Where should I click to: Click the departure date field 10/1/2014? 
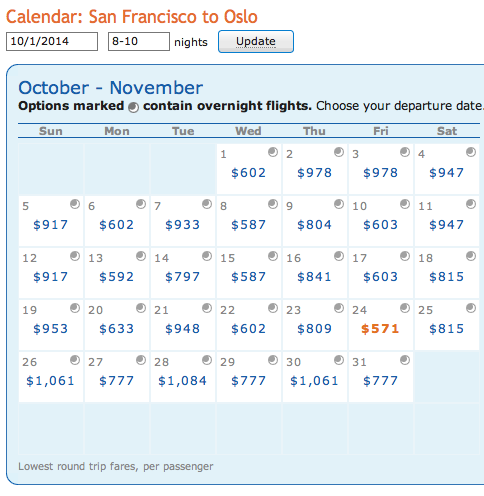(52, 41)
